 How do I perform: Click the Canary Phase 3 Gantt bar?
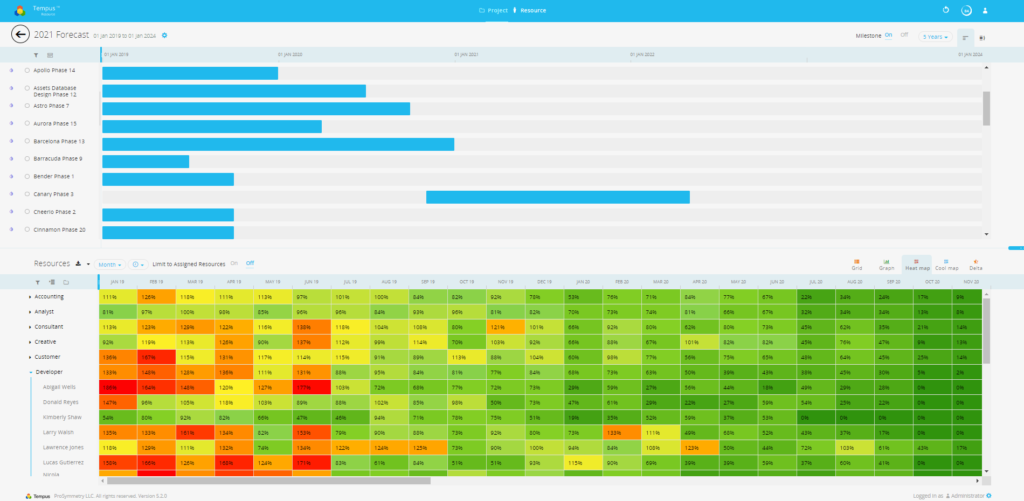pyautogui.click(x=558, y=197)
